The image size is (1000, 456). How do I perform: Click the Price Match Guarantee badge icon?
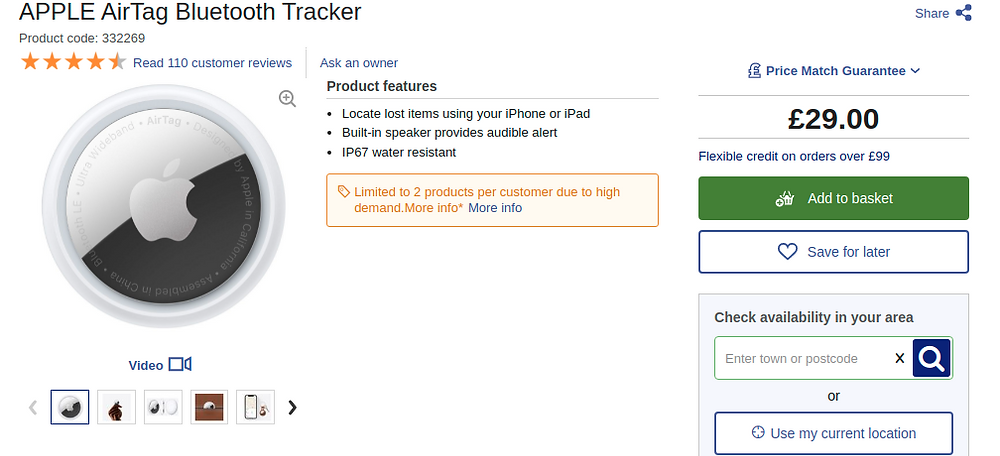click(x=754, y=71)
